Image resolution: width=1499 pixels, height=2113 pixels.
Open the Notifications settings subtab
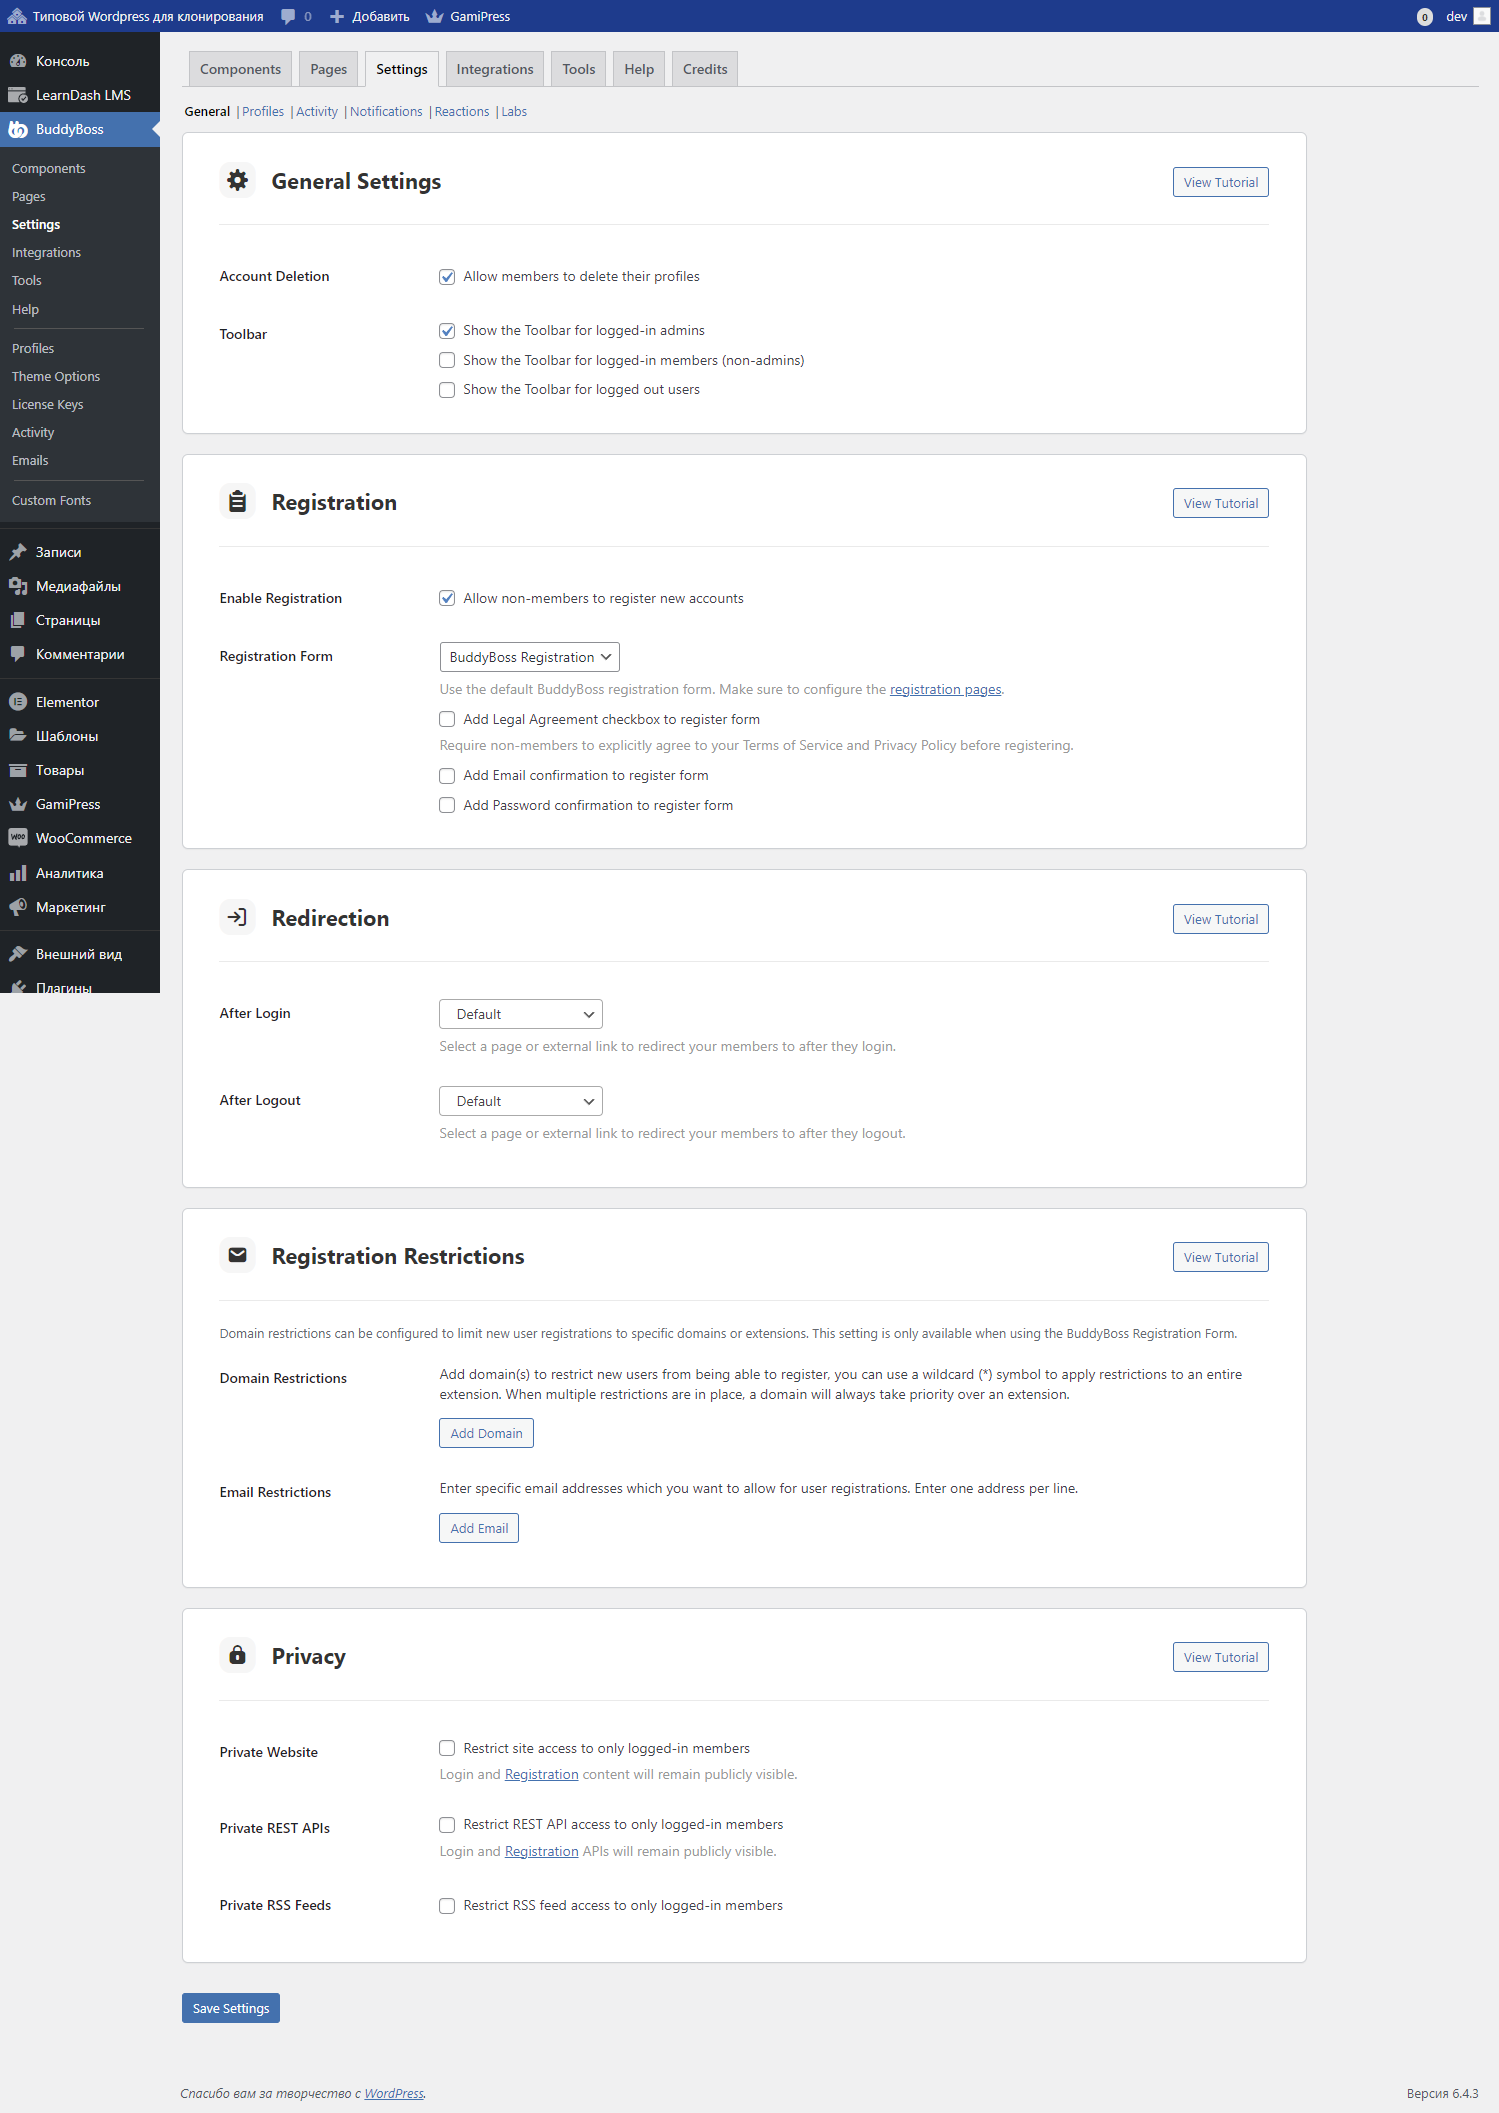[386, 111]
